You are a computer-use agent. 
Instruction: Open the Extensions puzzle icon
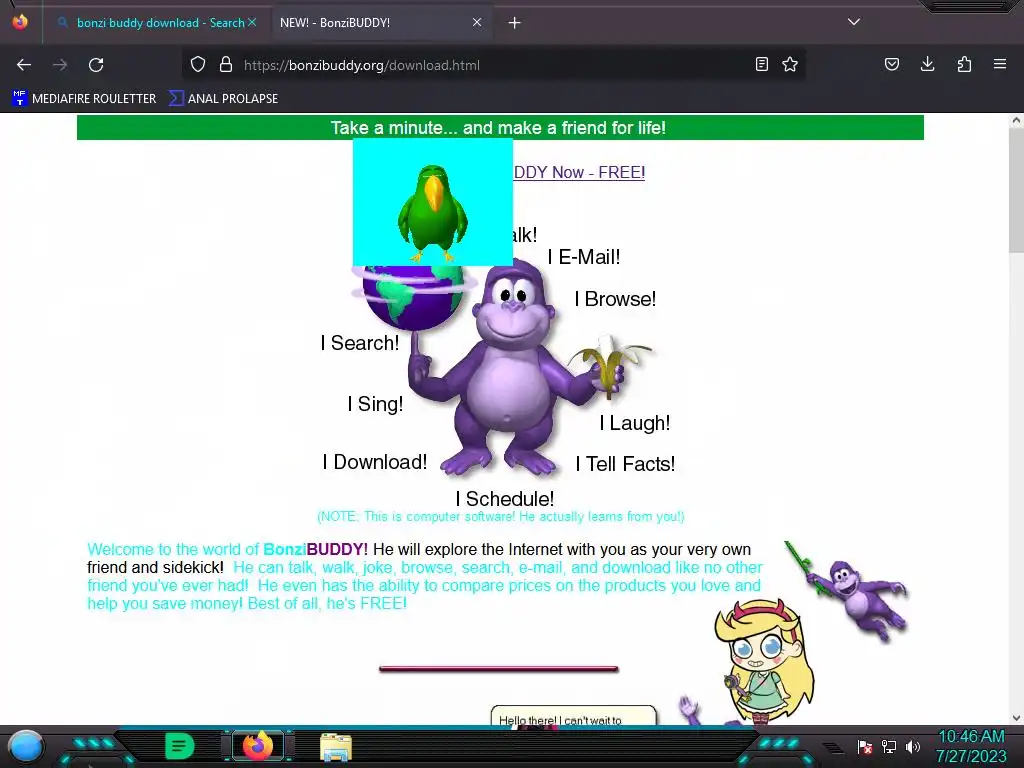click(964, 64)
